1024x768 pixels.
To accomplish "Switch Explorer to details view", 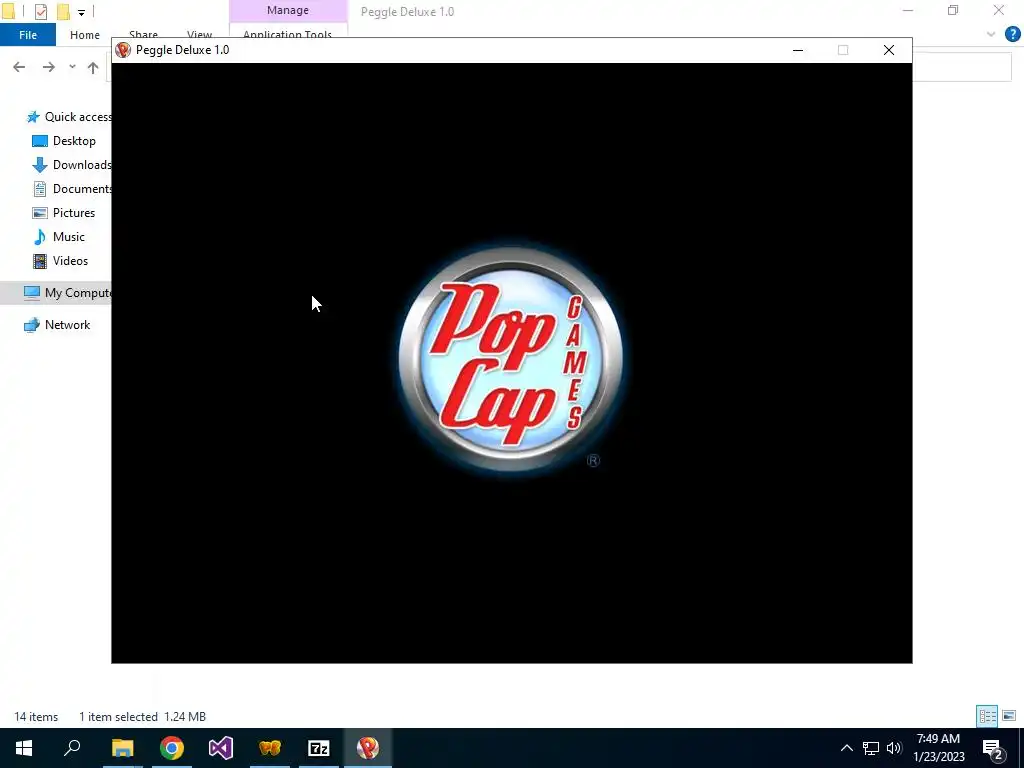I will pyautogui.click(x=987, y=716).
